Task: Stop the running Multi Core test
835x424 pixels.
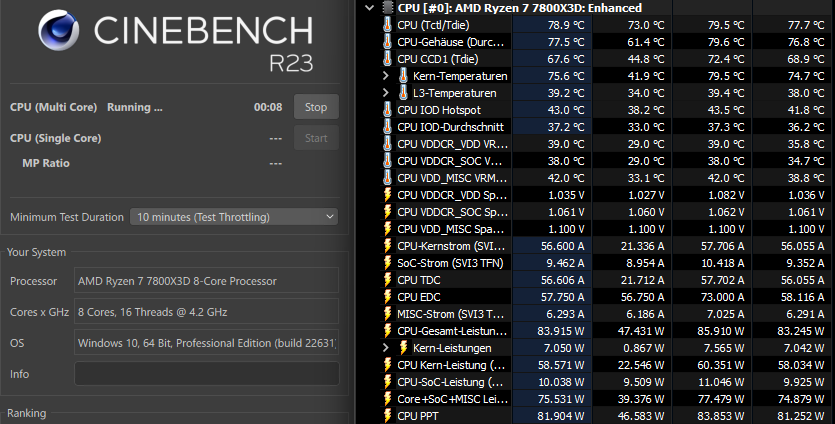Action: [316, 107]
